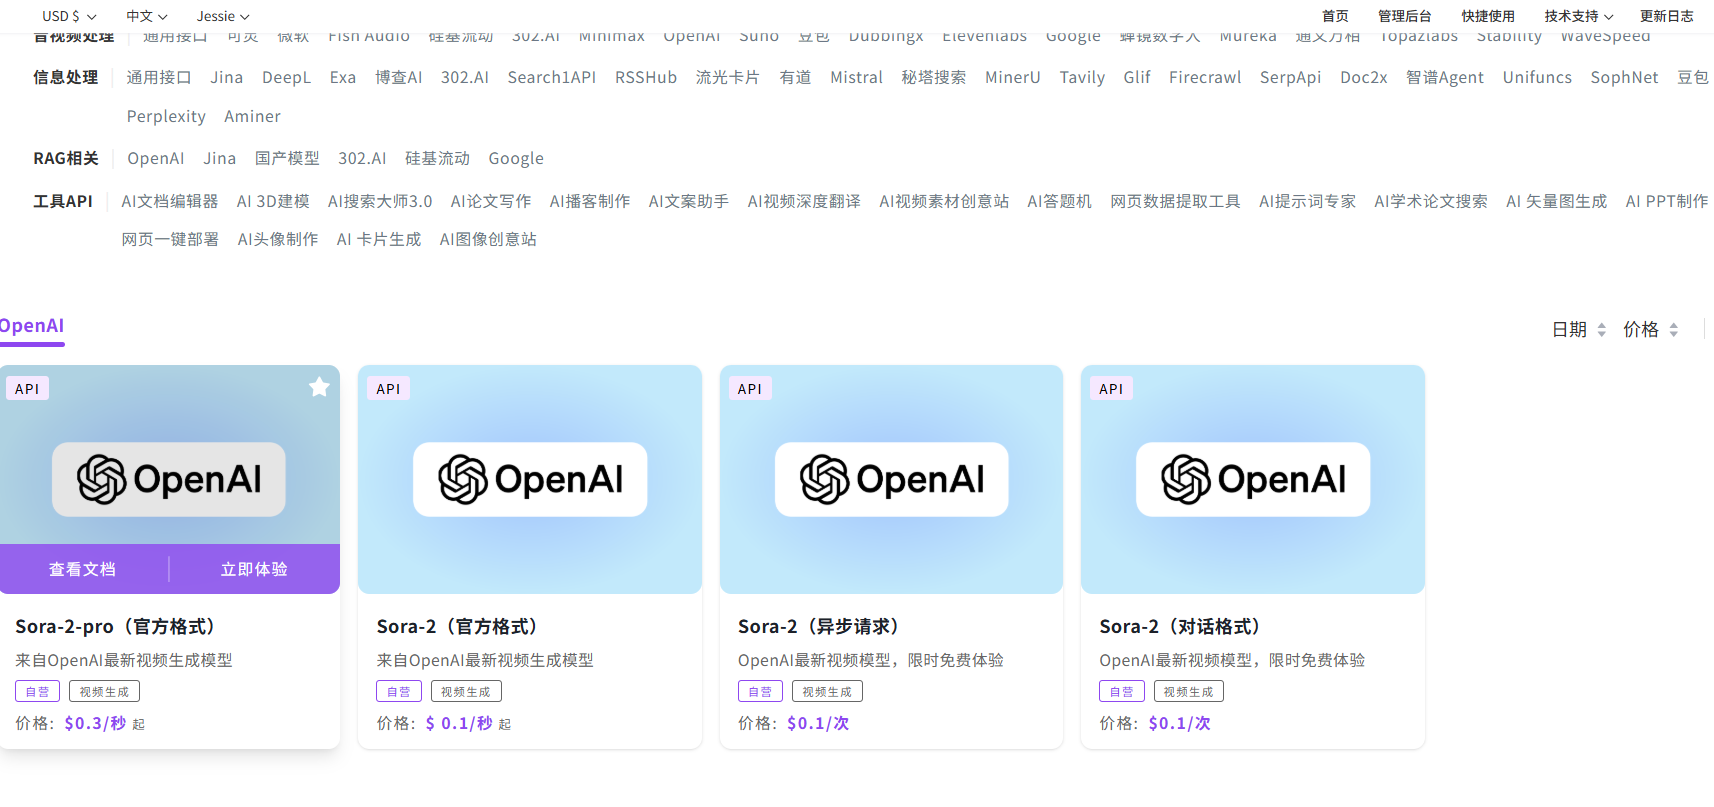
Task: Sort the list by 价格 arrows
Action: 1673,330
